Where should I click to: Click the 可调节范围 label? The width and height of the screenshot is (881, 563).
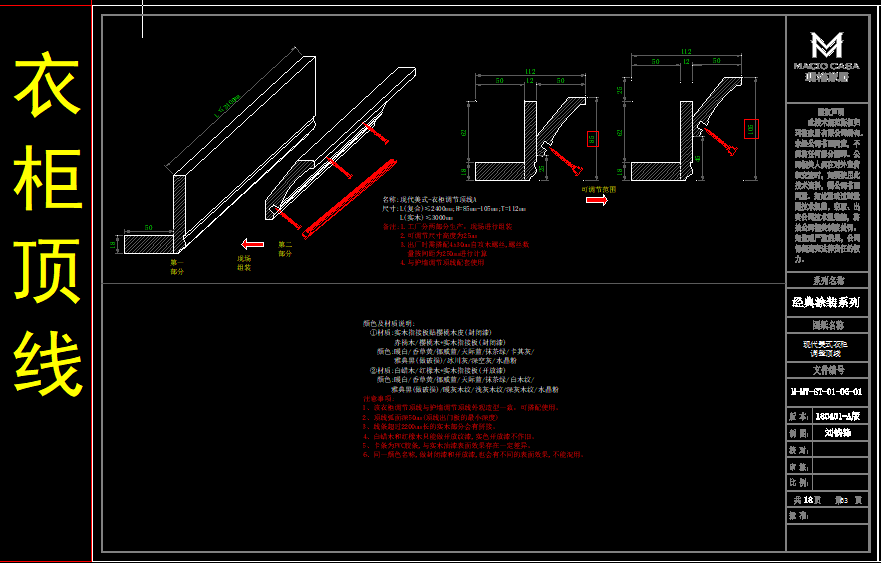coord(598,188)
